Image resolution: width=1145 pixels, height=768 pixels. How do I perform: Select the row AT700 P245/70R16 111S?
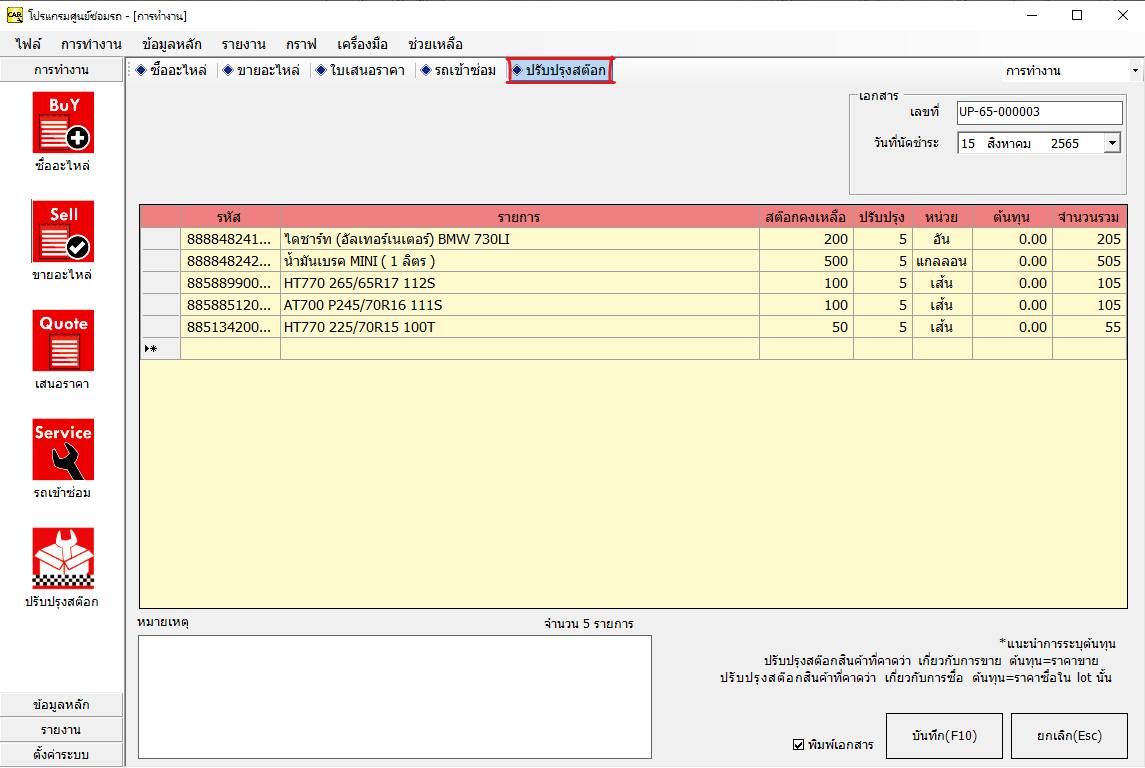[633, 305]
